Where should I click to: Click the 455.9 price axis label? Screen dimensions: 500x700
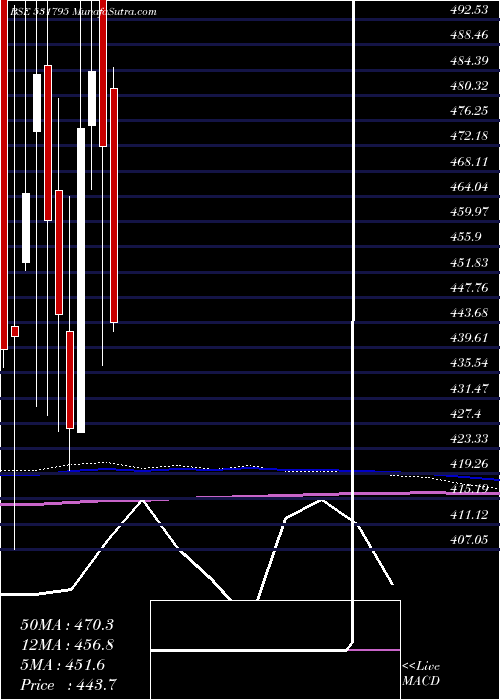[x=467, y=237]
